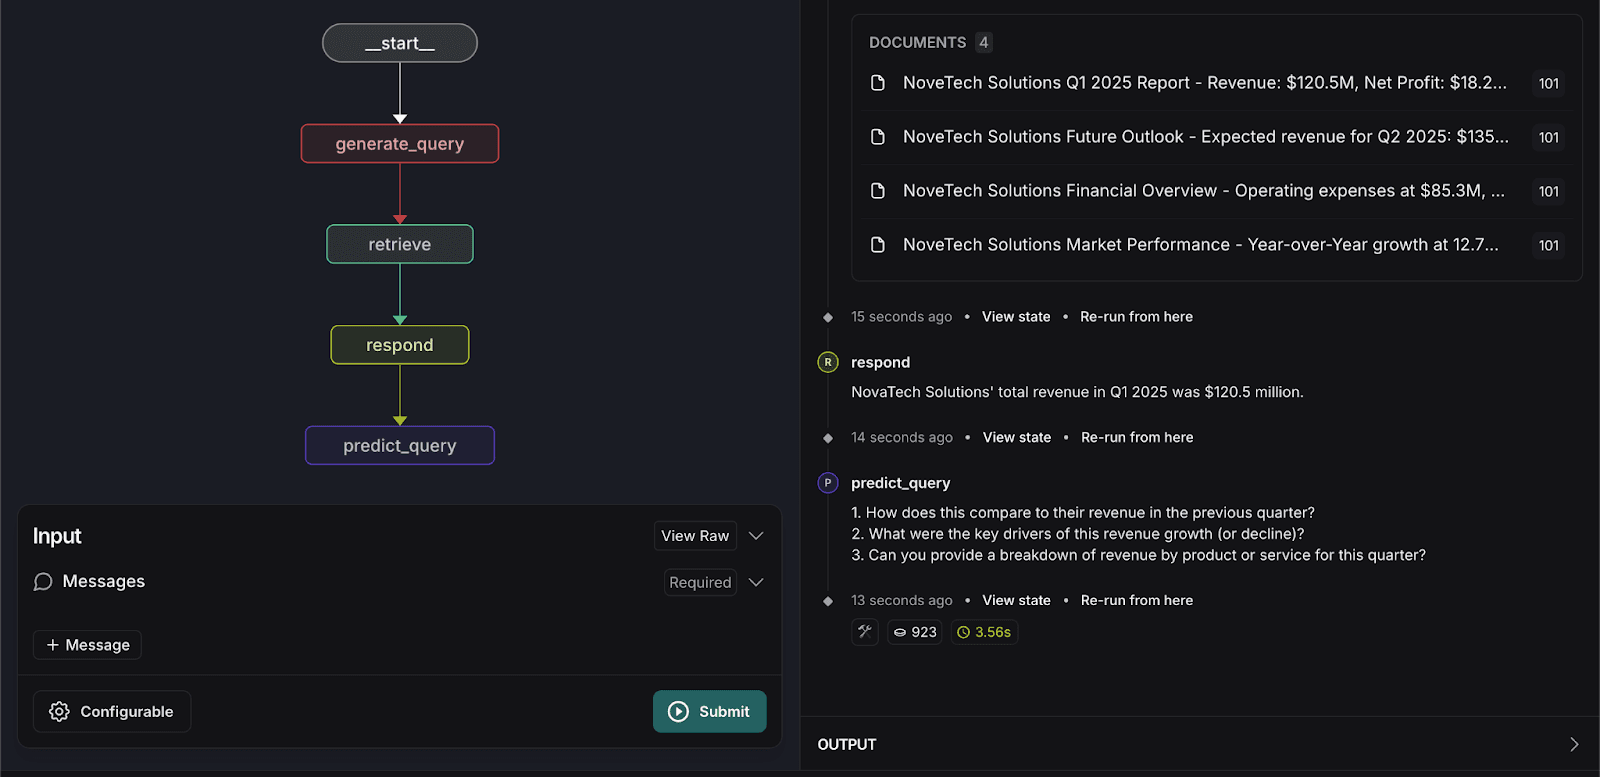Click the respond step R avatar icon
The width and height of the screenshot is (1600, 777).
828,362
